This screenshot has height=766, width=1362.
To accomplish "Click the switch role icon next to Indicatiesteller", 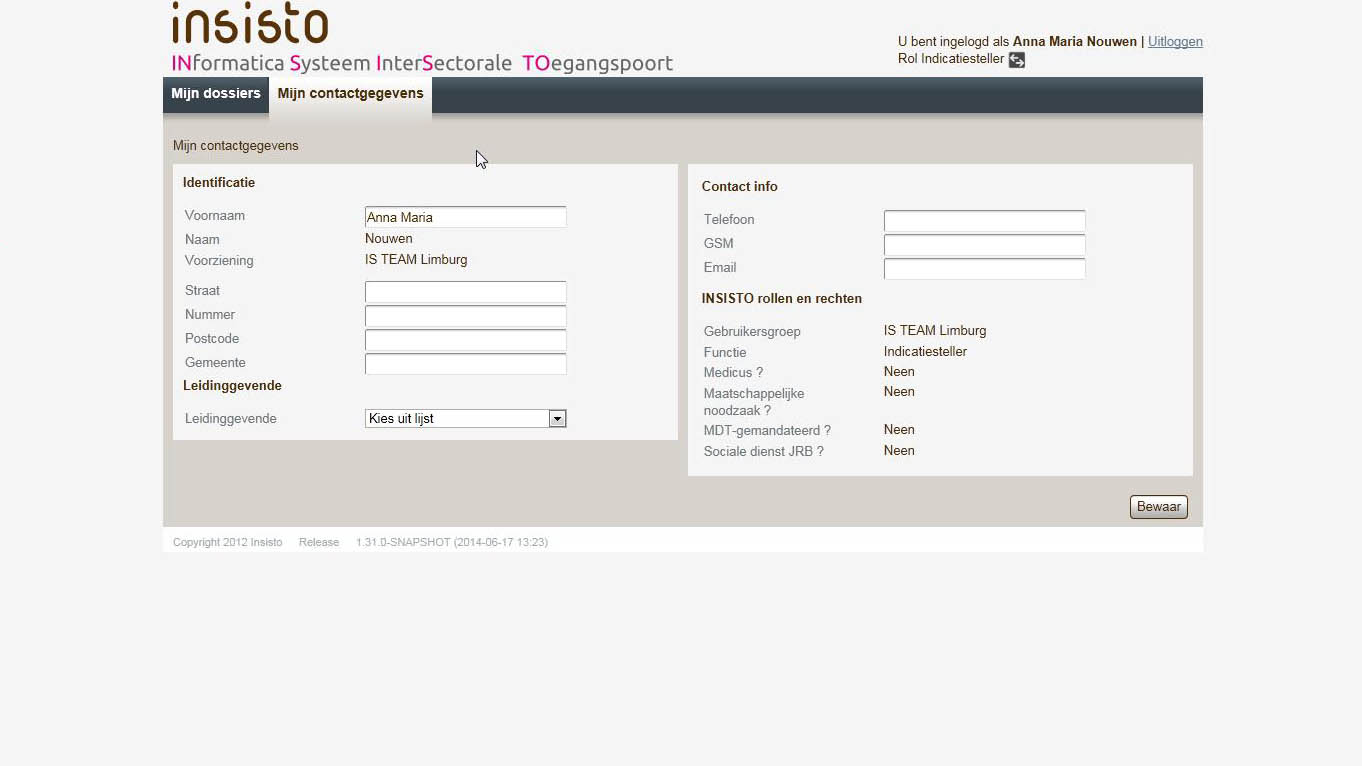I will (x=1017, y=60).
